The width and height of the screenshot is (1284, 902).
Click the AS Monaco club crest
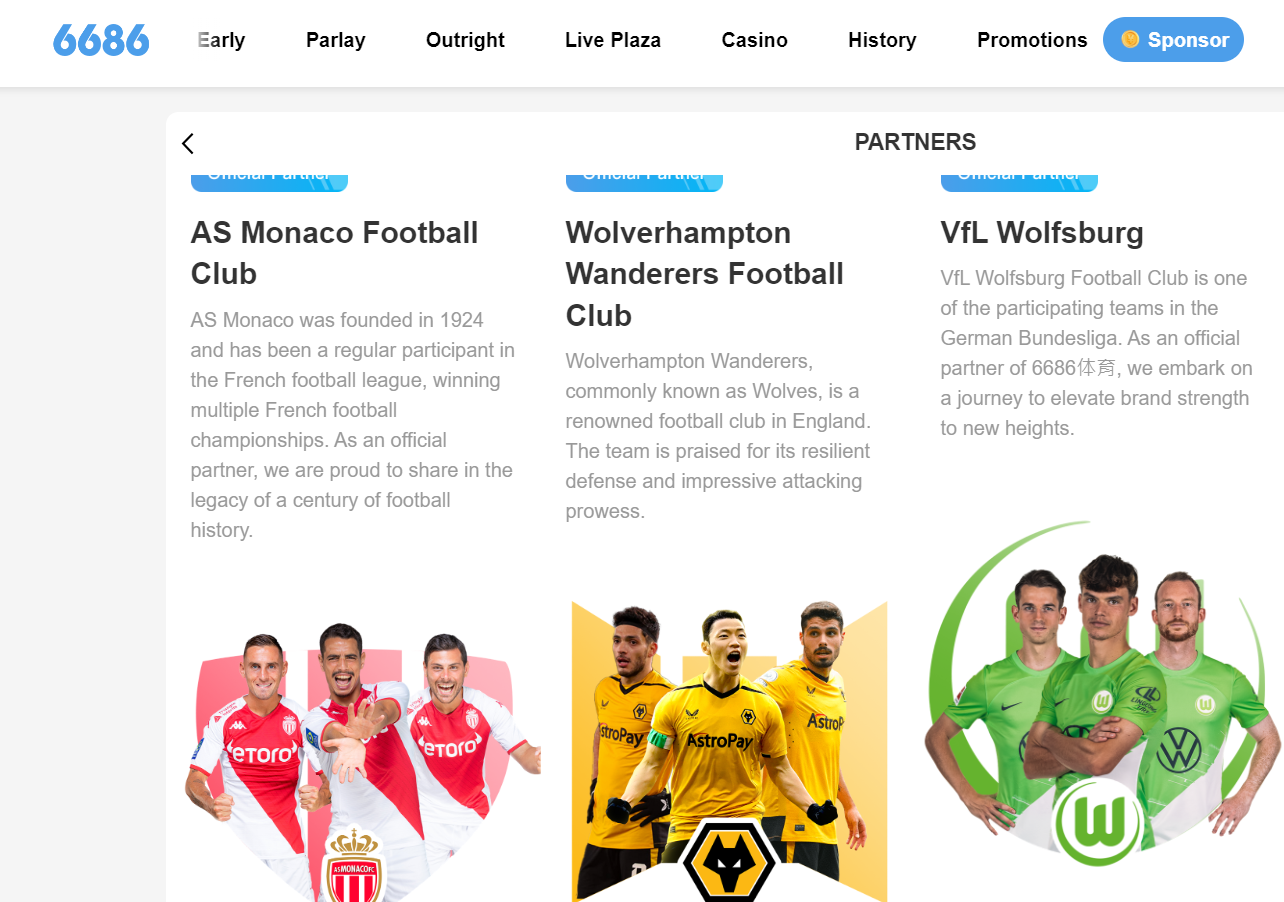[x=354, y=865]
